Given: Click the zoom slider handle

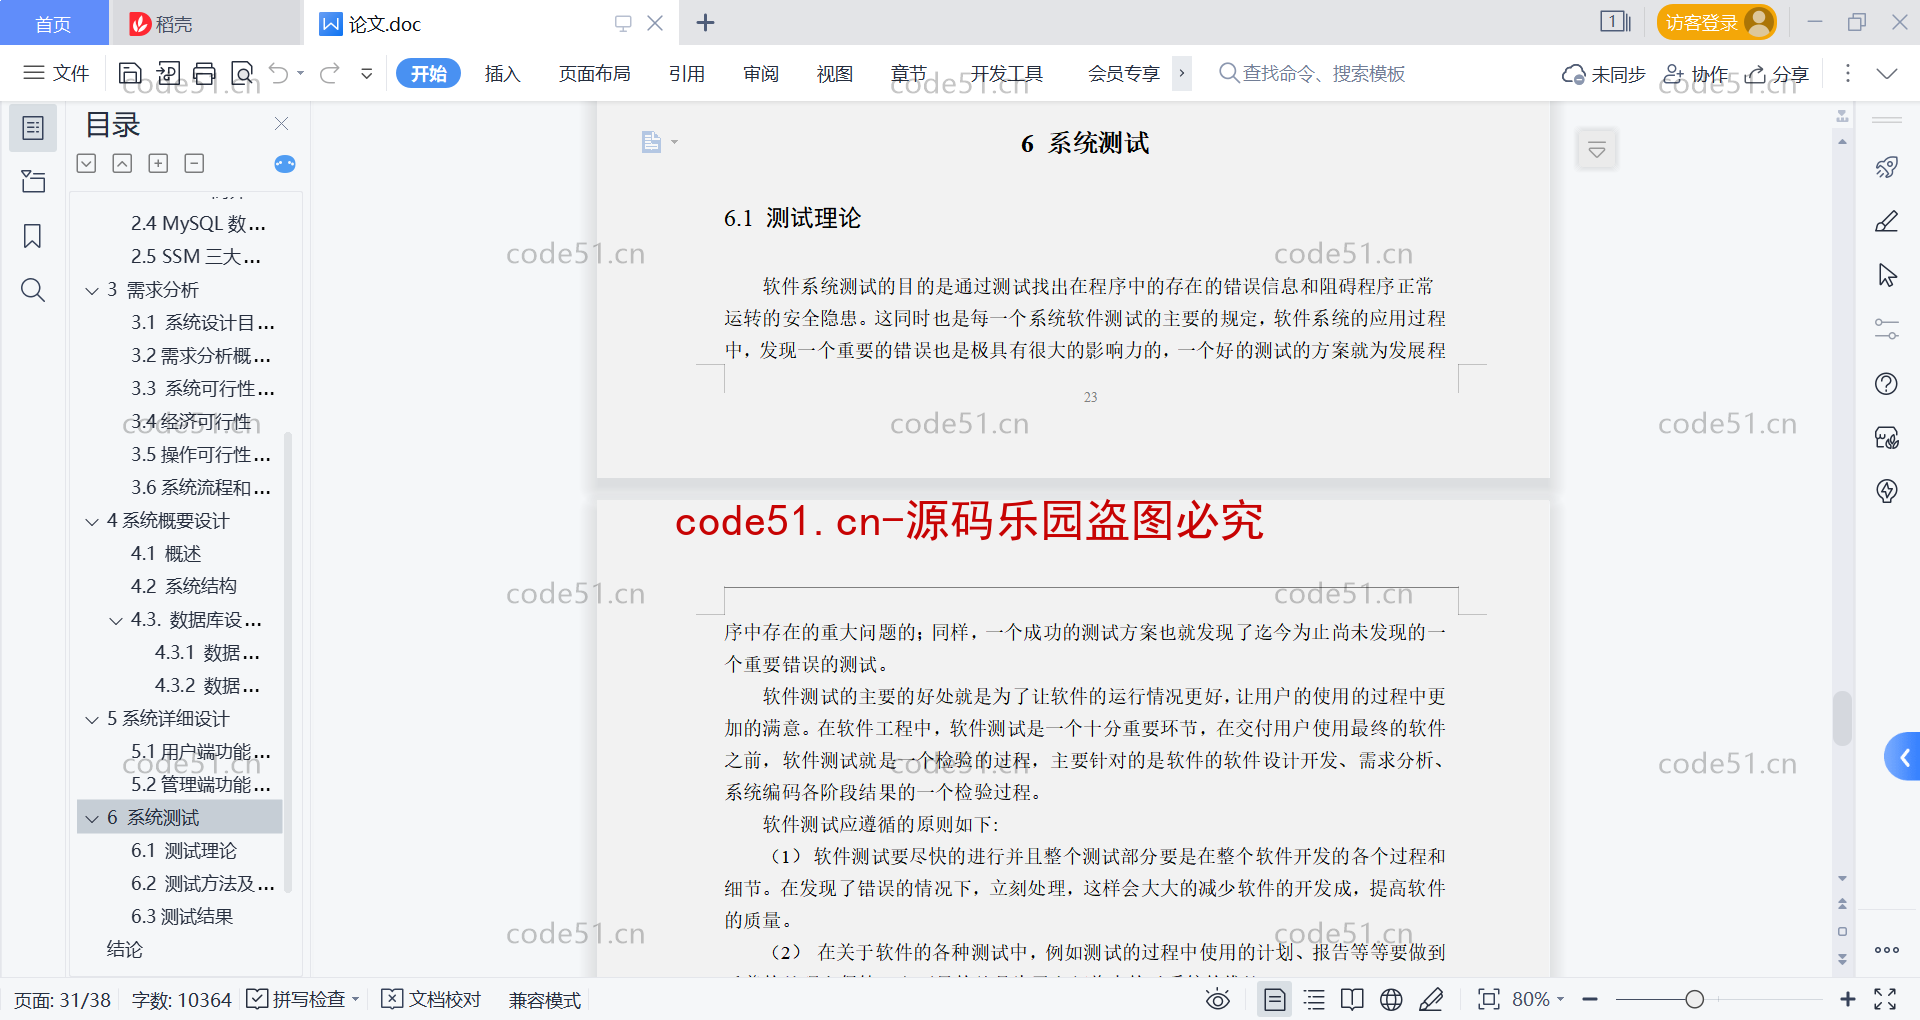Looking at the screenshot, I should tap(1694, 999).
